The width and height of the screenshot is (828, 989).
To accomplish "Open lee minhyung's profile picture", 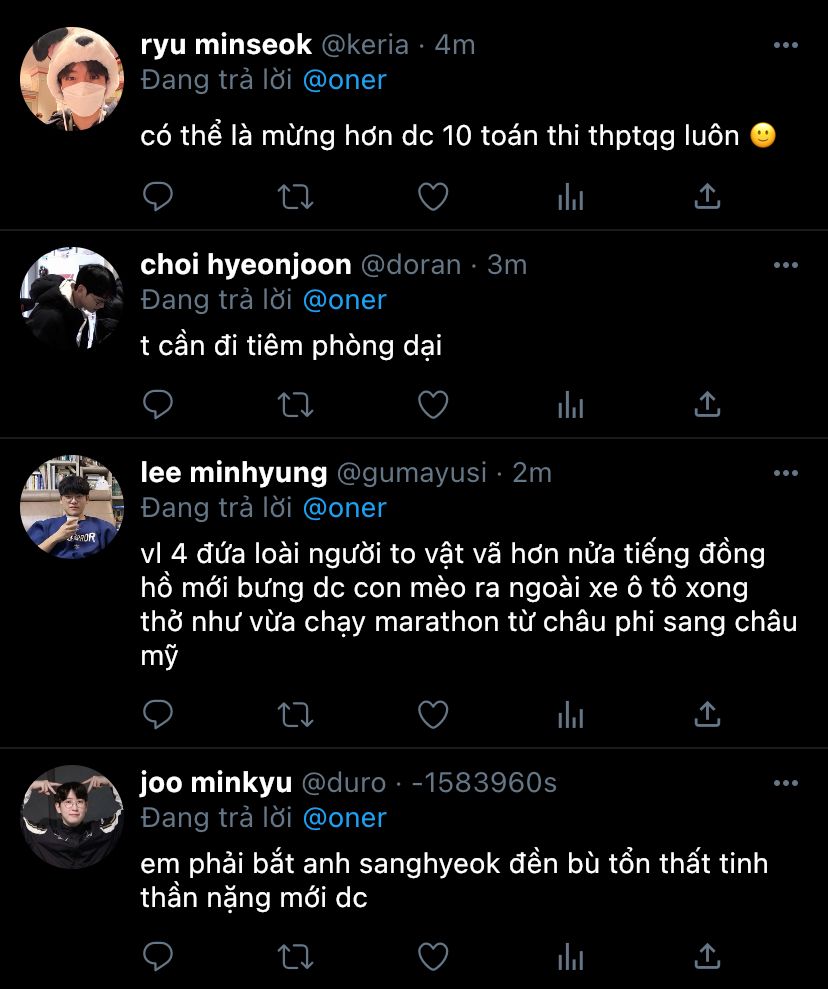I will pos(71,507).
